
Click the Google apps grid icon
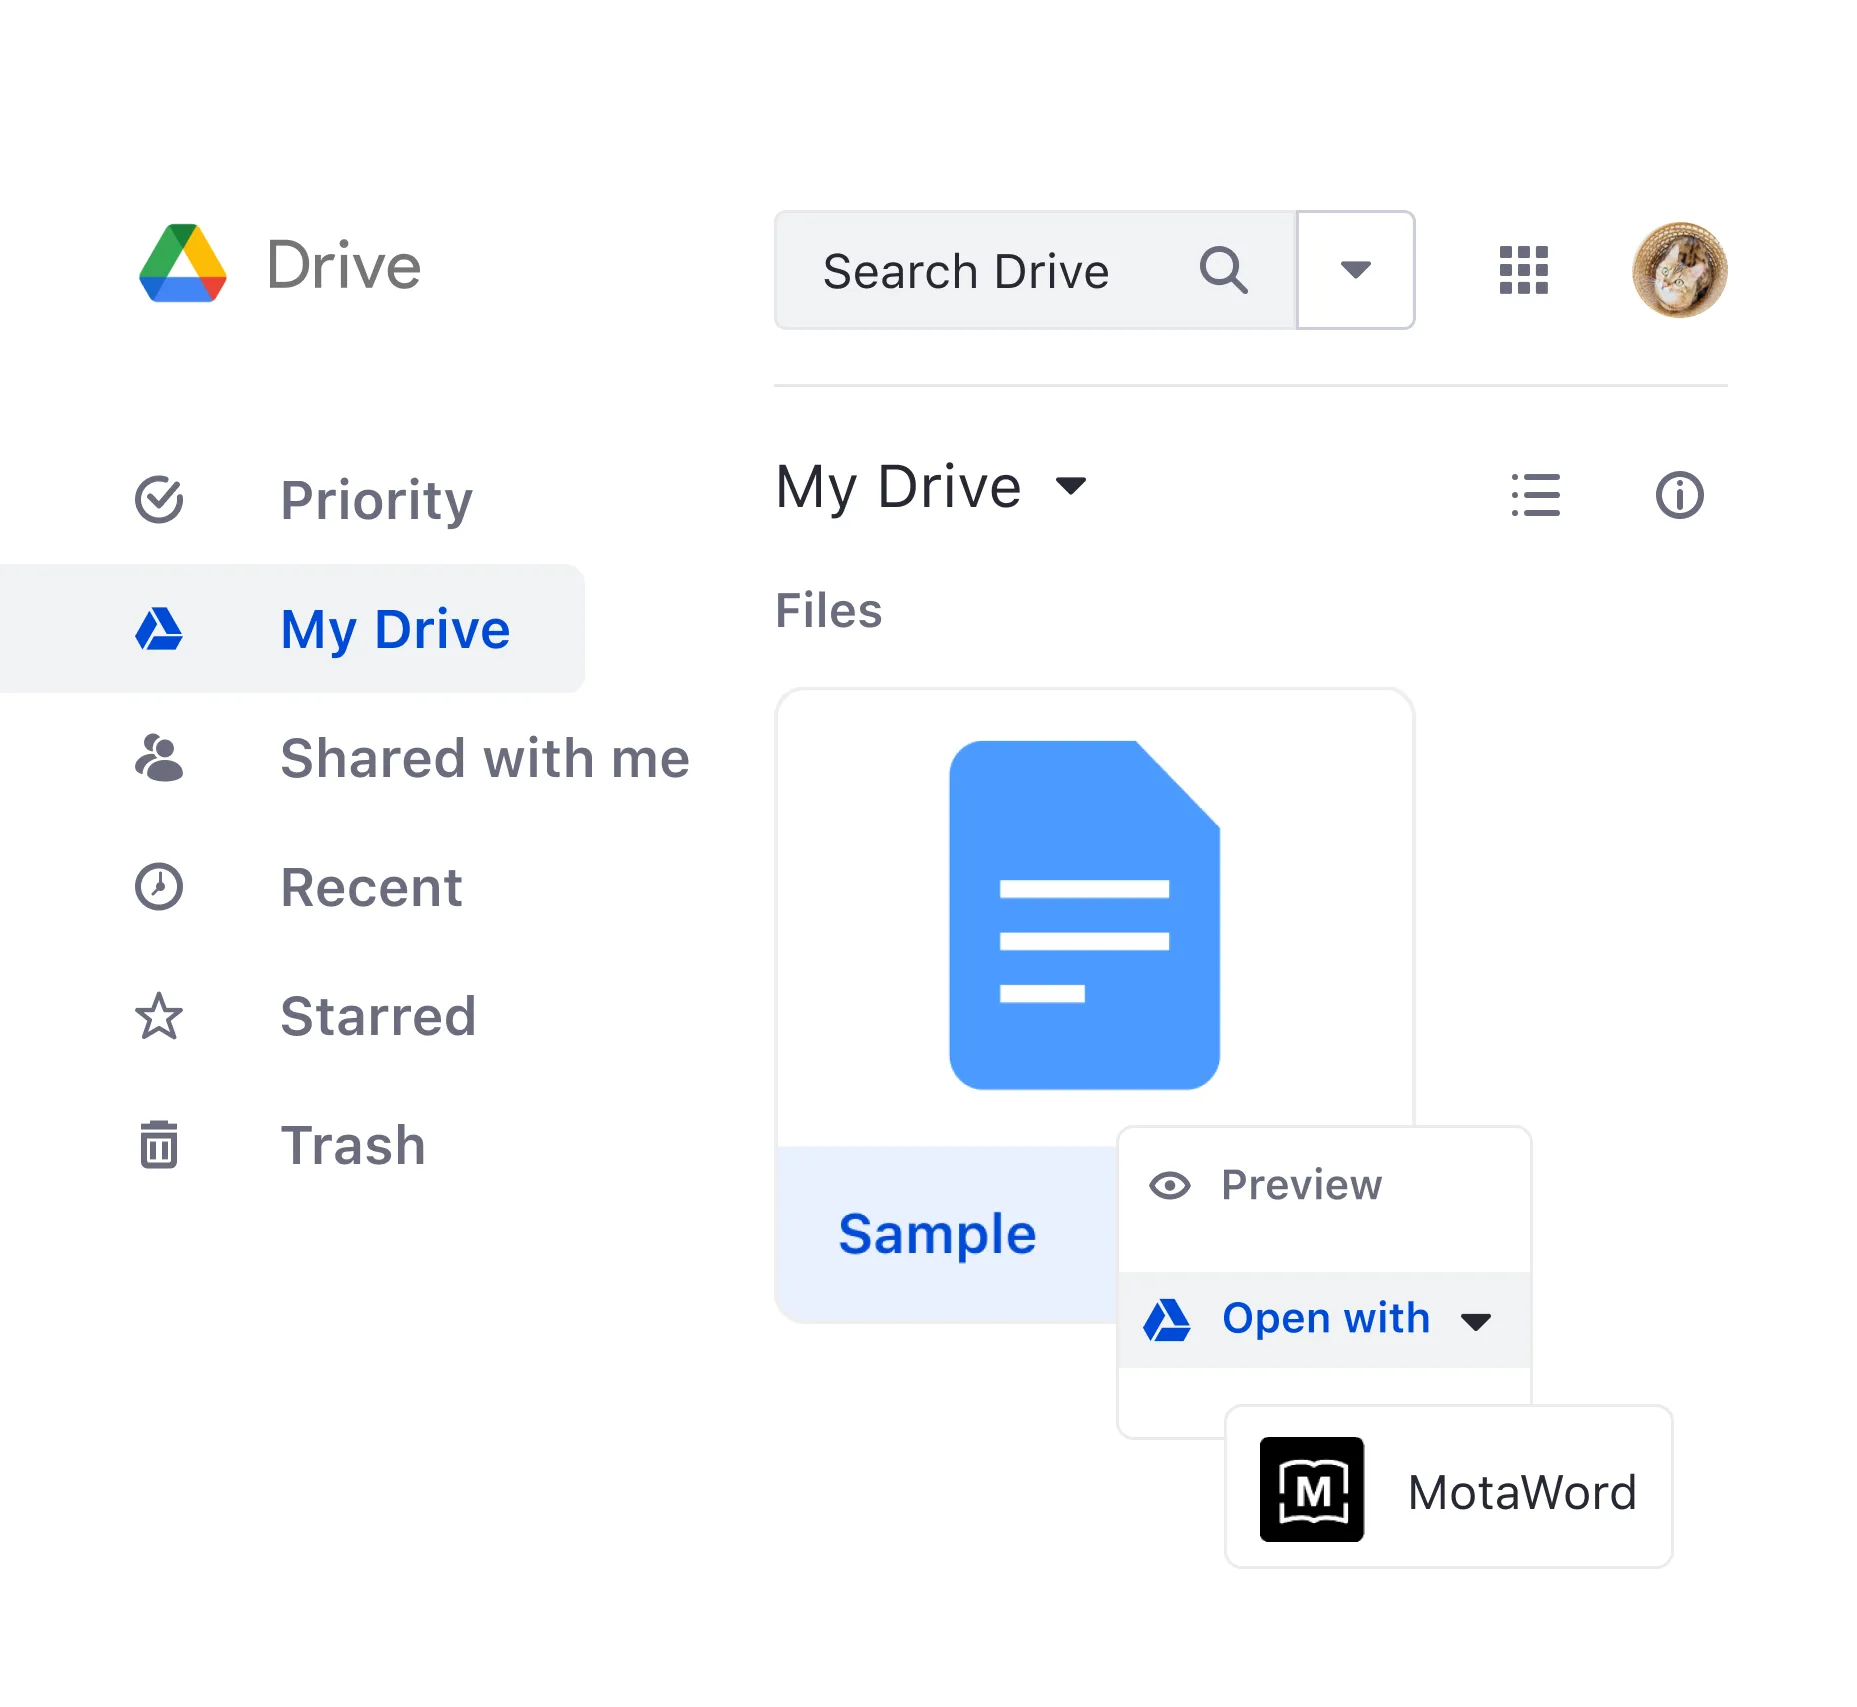point(1524,270)
